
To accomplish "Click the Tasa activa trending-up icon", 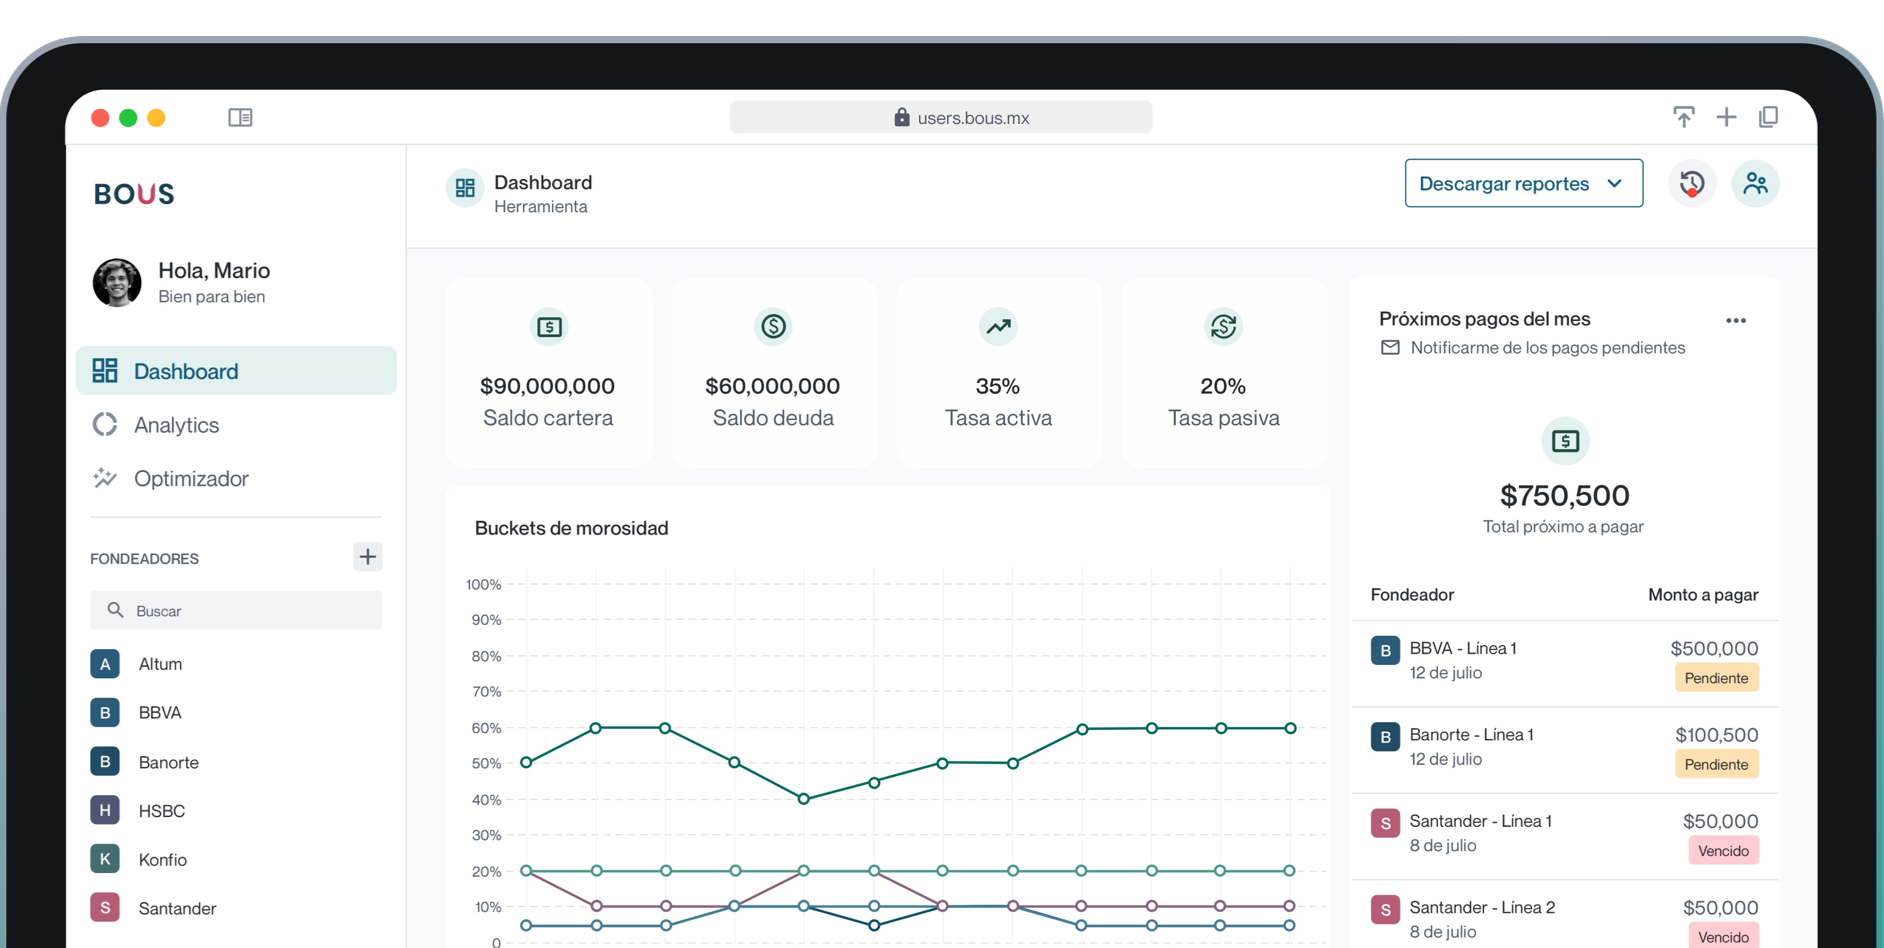I will click(998, 327).
